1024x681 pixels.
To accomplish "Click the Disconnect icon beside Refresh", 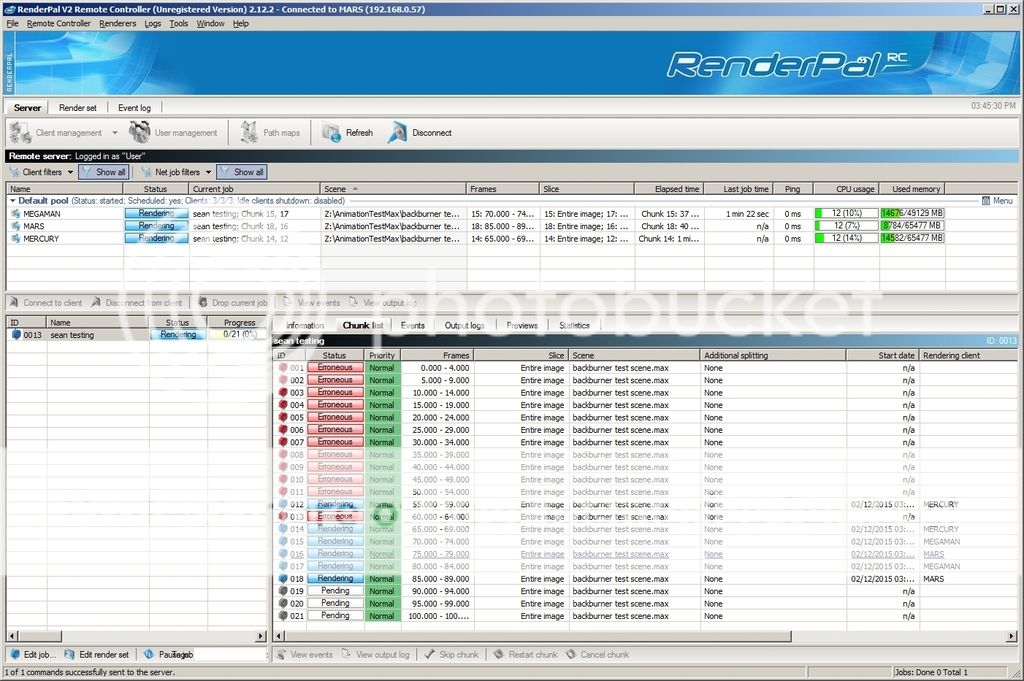I will click(x=397, y=133).
